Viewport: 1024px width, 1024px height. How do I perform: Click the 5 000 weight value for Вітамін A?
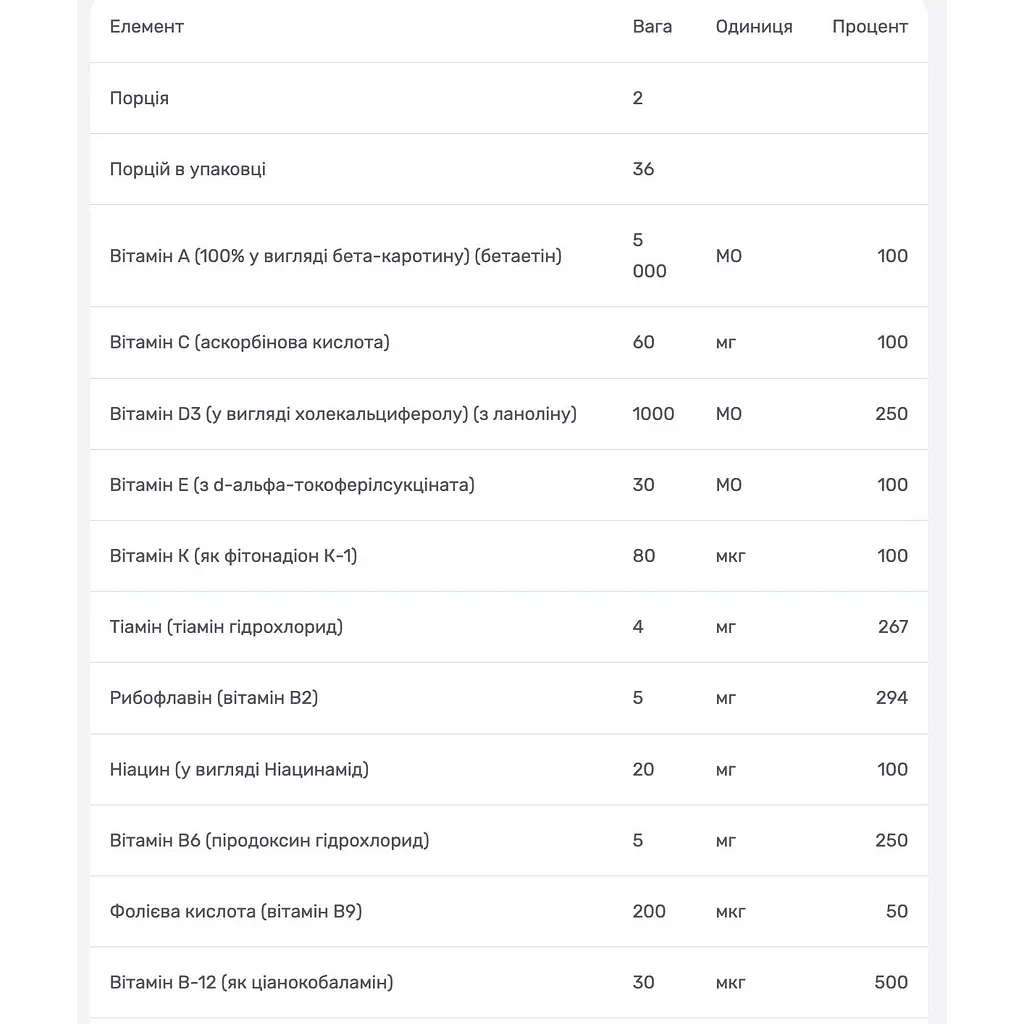(x=649, y=256)
